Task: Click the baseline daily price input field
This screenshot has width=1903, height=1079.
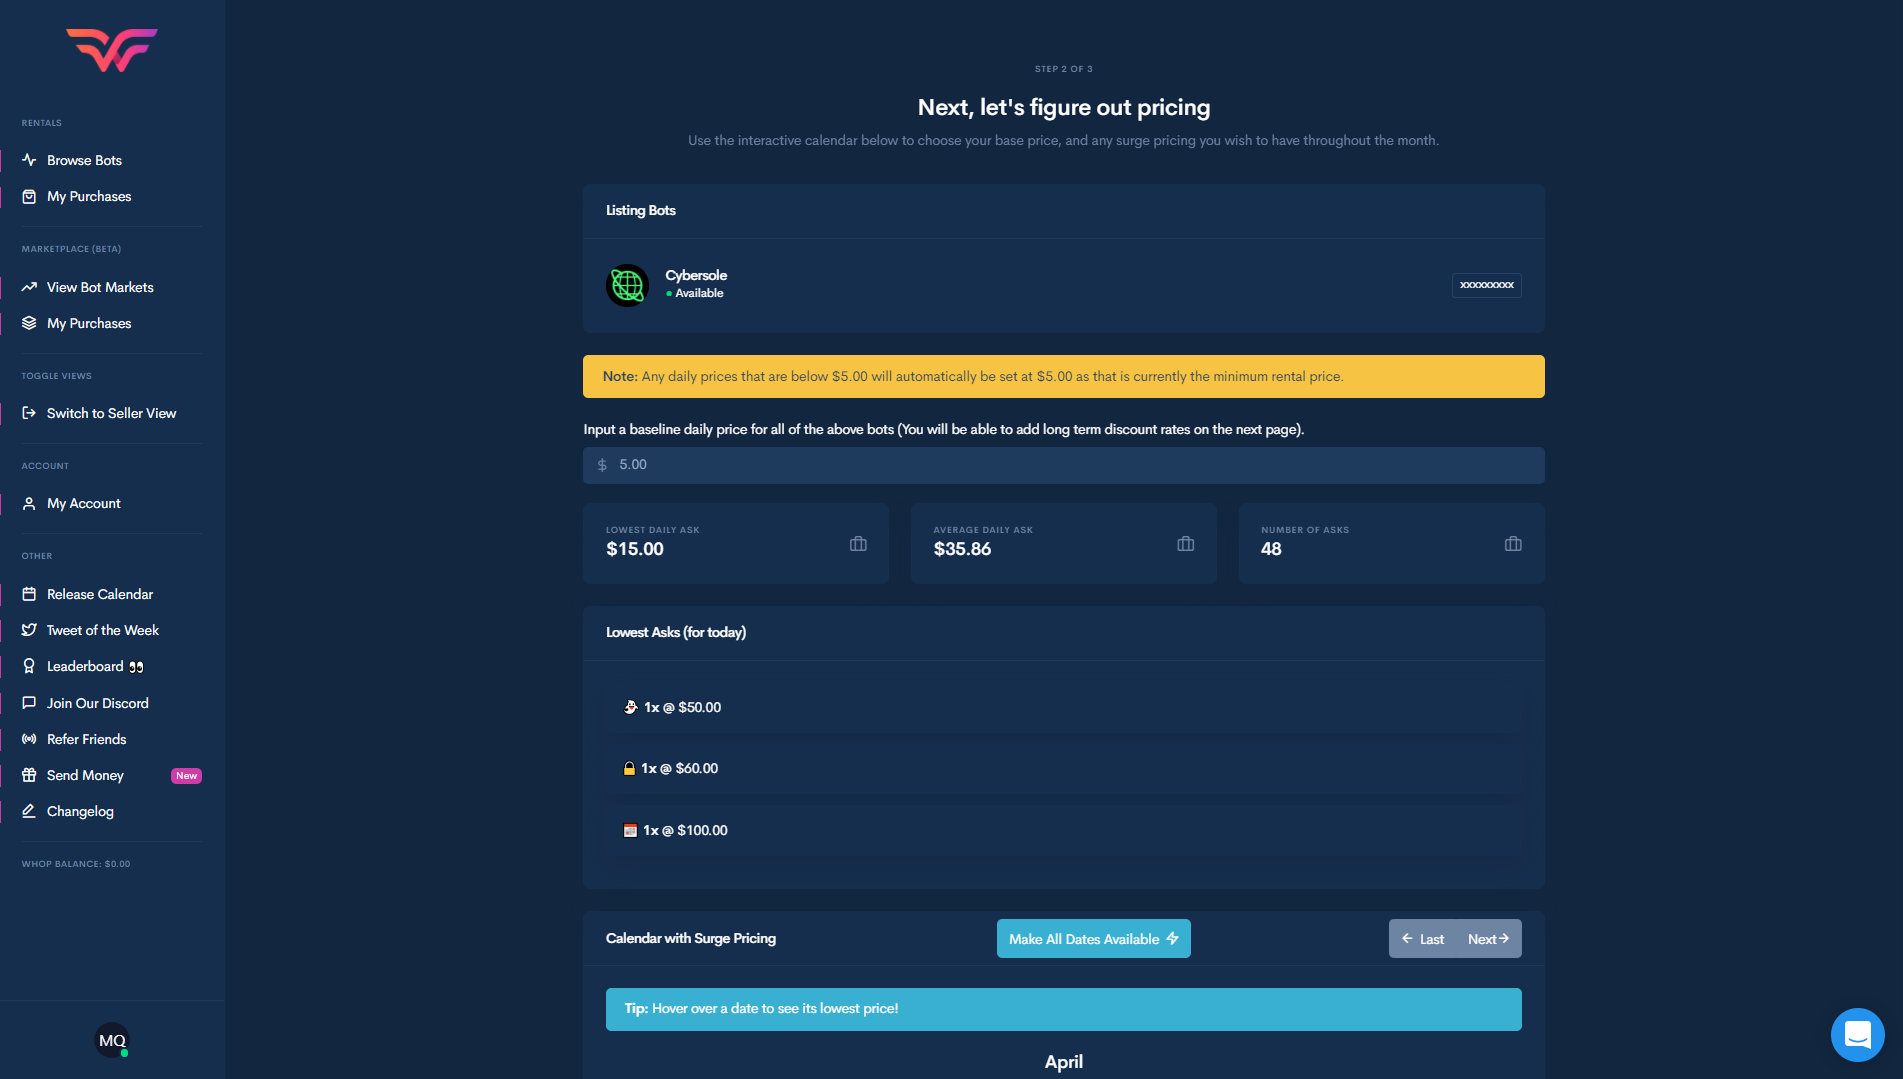Action: (x=1064, y=465)
